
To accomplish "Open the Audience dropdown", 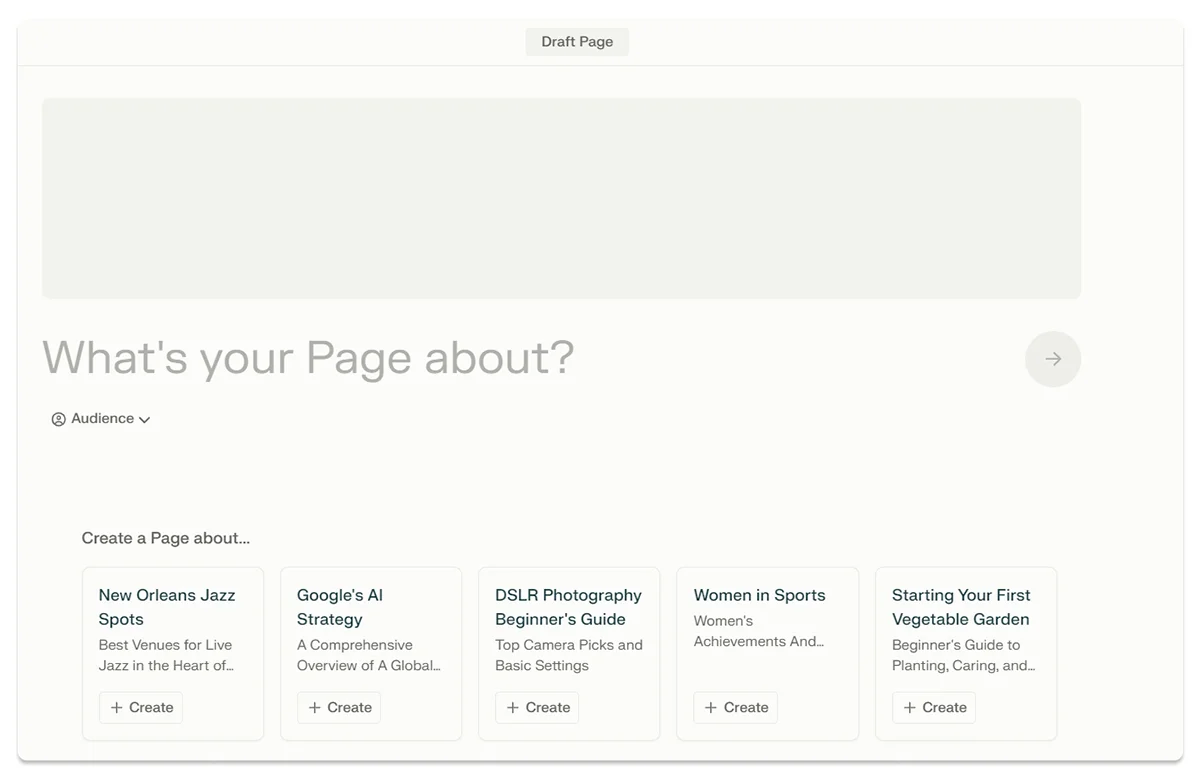I will (x=100, y=418).
